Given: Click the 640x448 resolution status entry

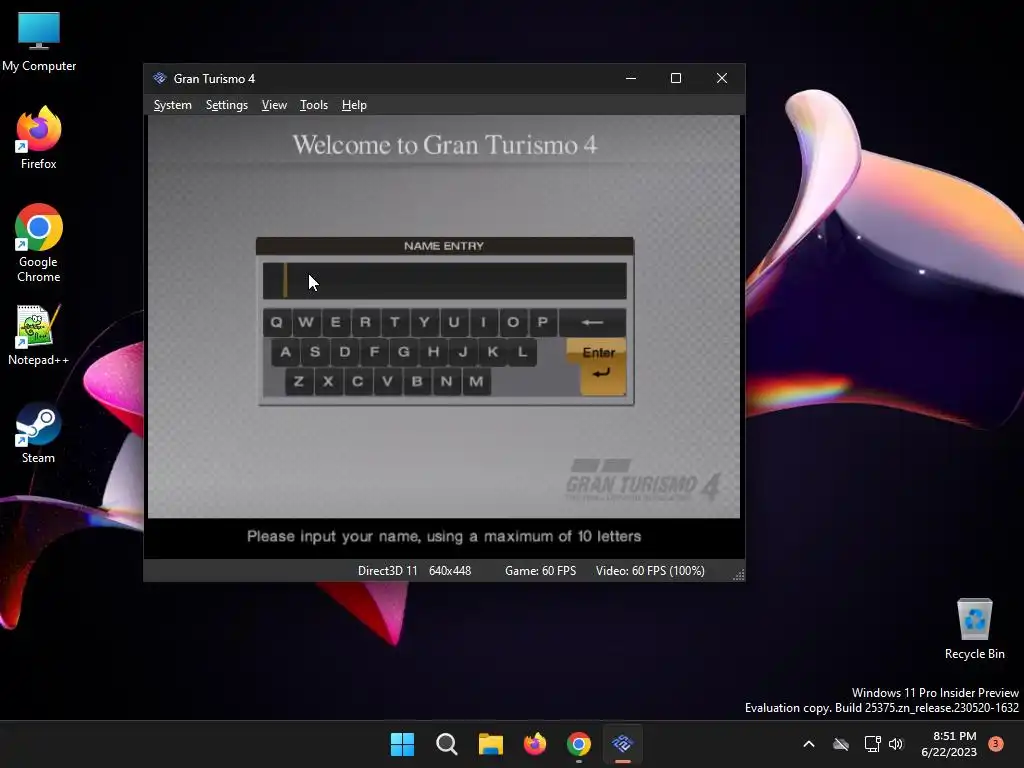Looking at the screenshot, I should point(450,571).
